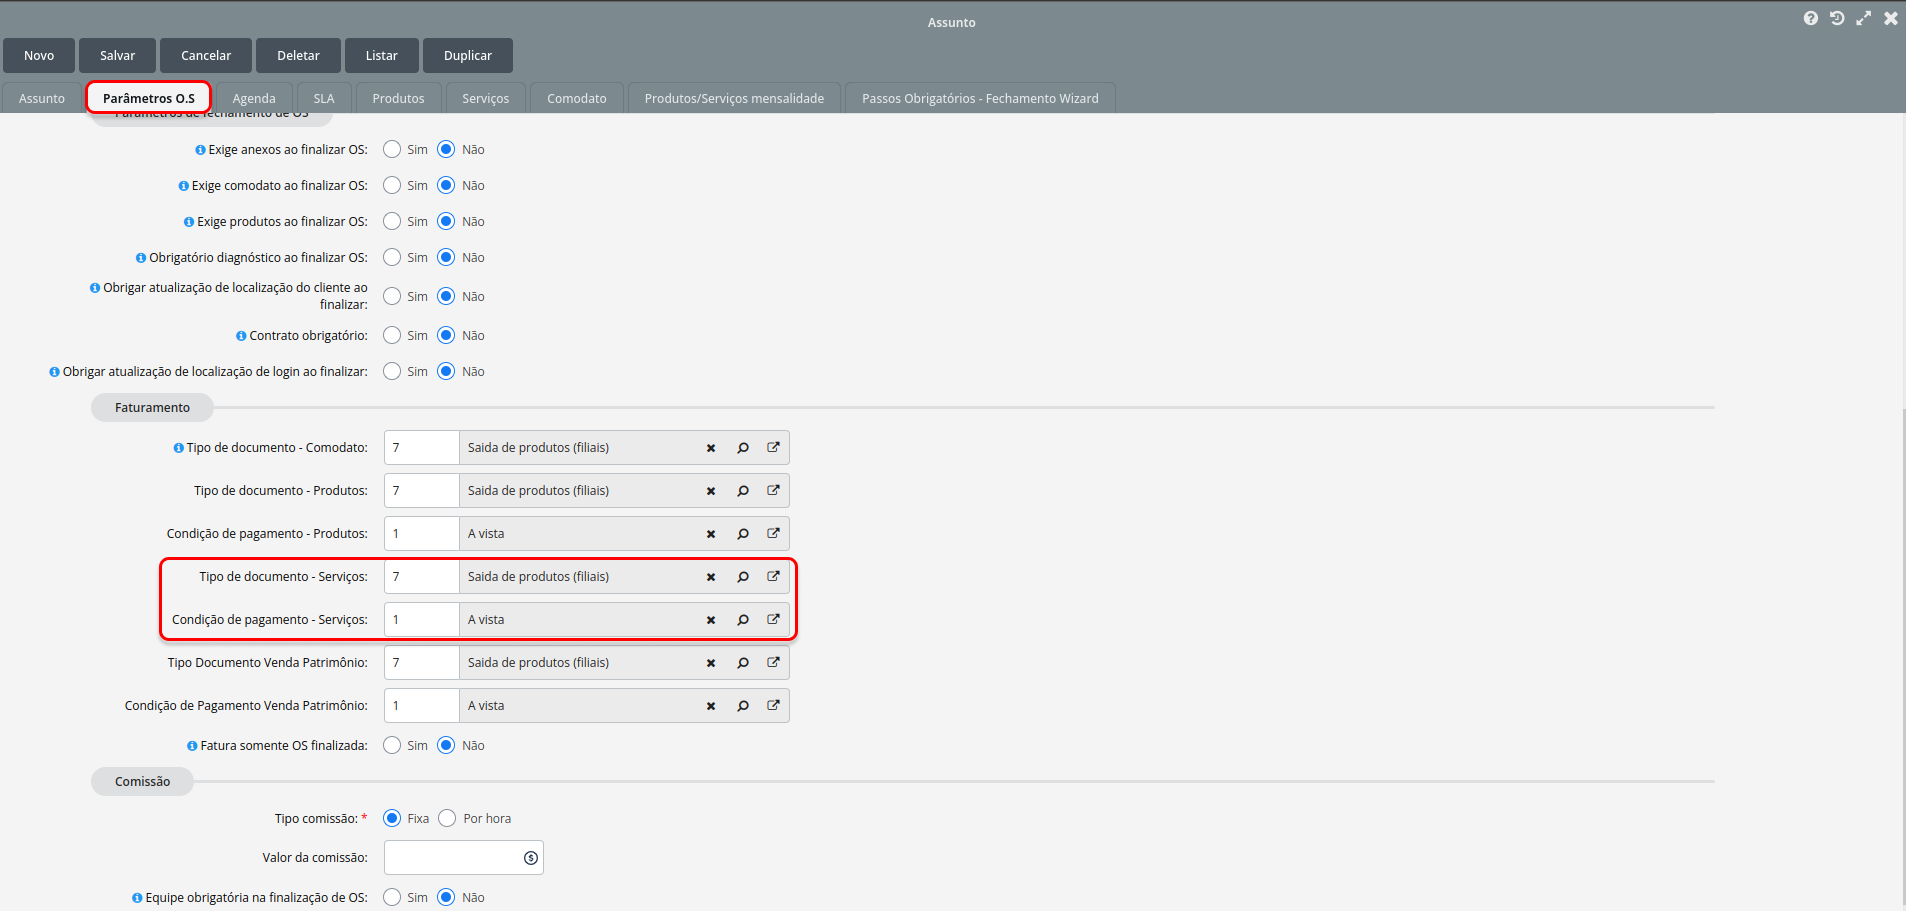Search Condição de pagamento - Serviços lookup
Viewport: 1906px width, 911px height.
pos(743,620)
